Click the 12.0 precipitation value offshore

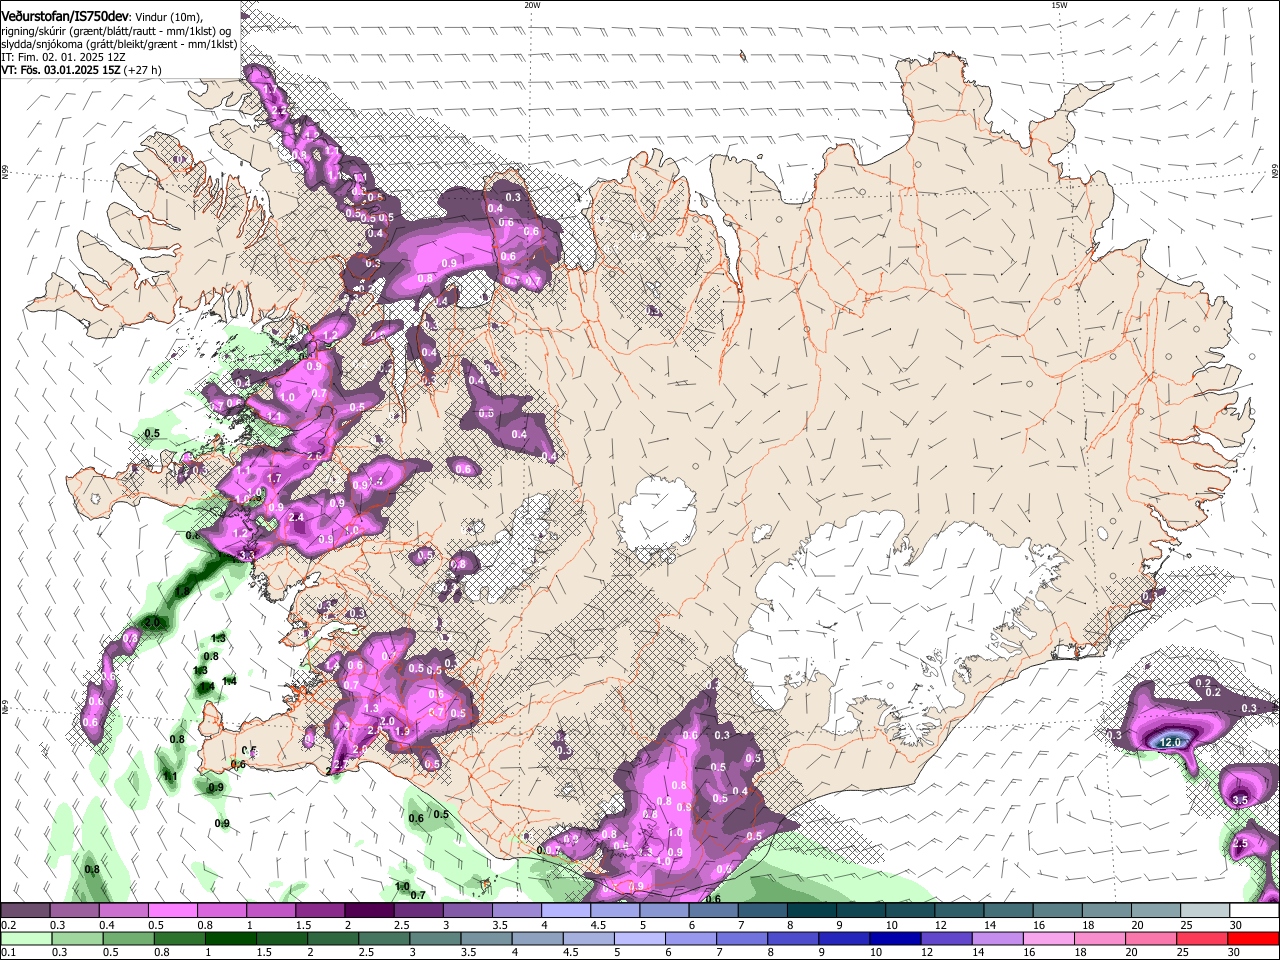tap(1170, 742)
